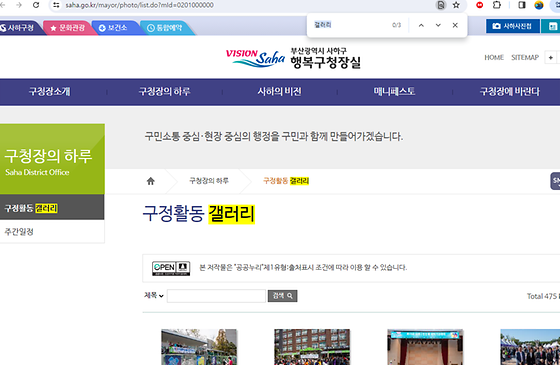Open the red extension icon in toolbar

(x=480, y=5)
